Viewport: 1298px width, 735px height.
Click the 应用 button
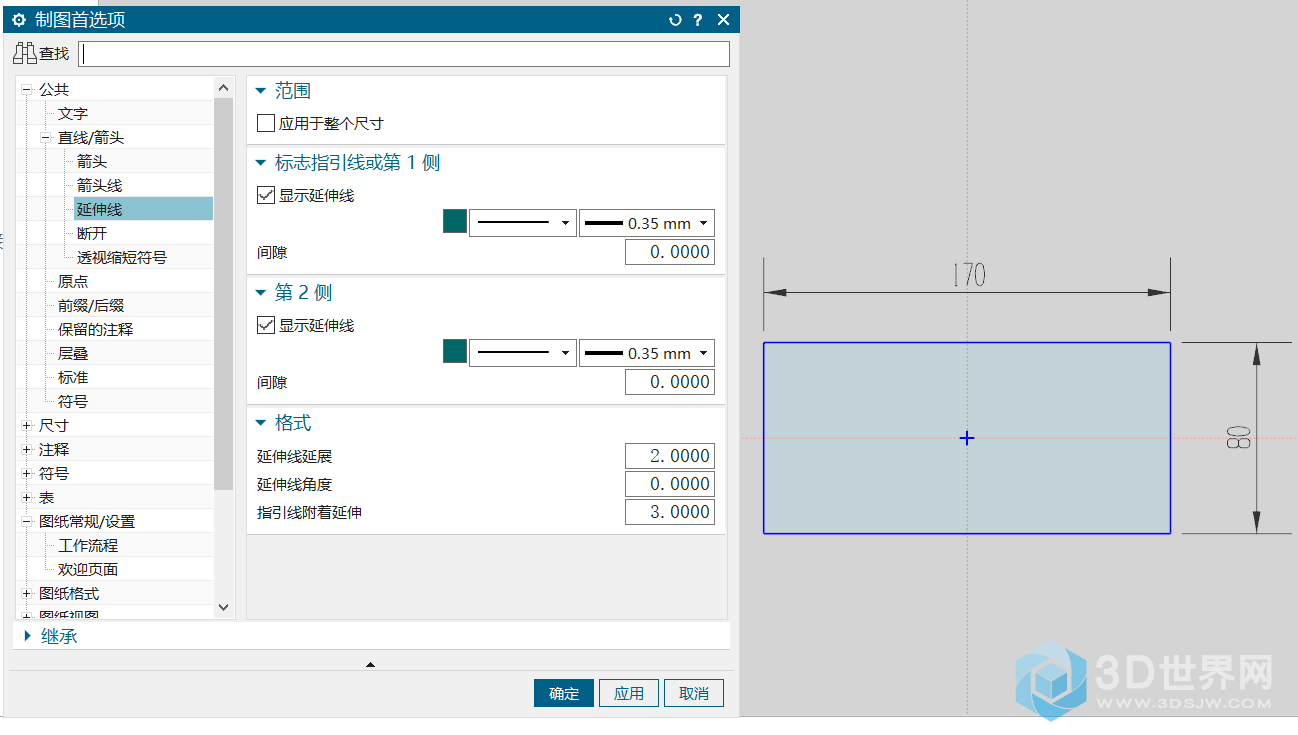point(629,694)
